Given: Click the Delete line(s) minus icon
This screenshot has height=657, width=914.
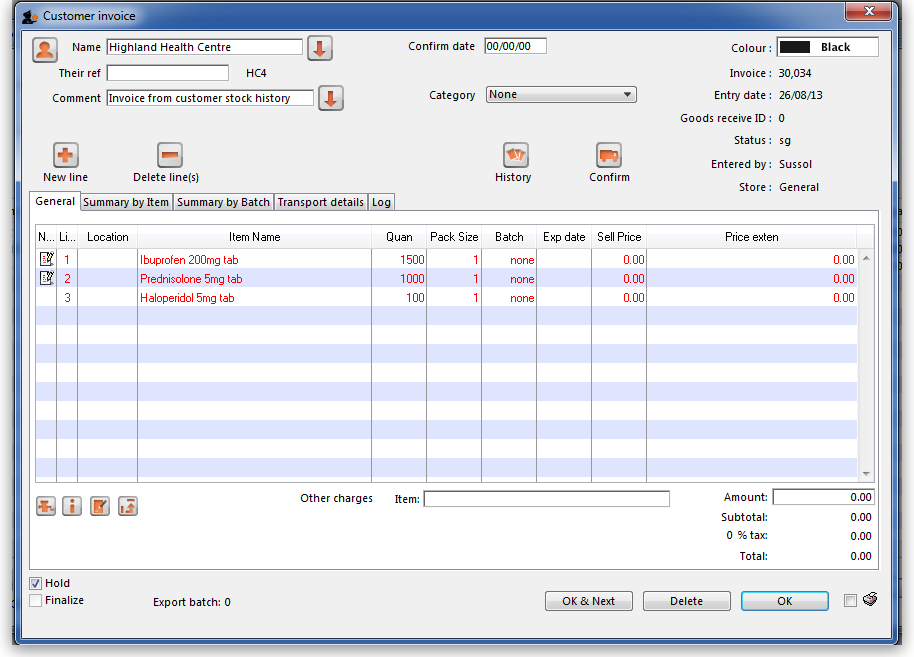Looking at the screenshot, I should point(170,155).
